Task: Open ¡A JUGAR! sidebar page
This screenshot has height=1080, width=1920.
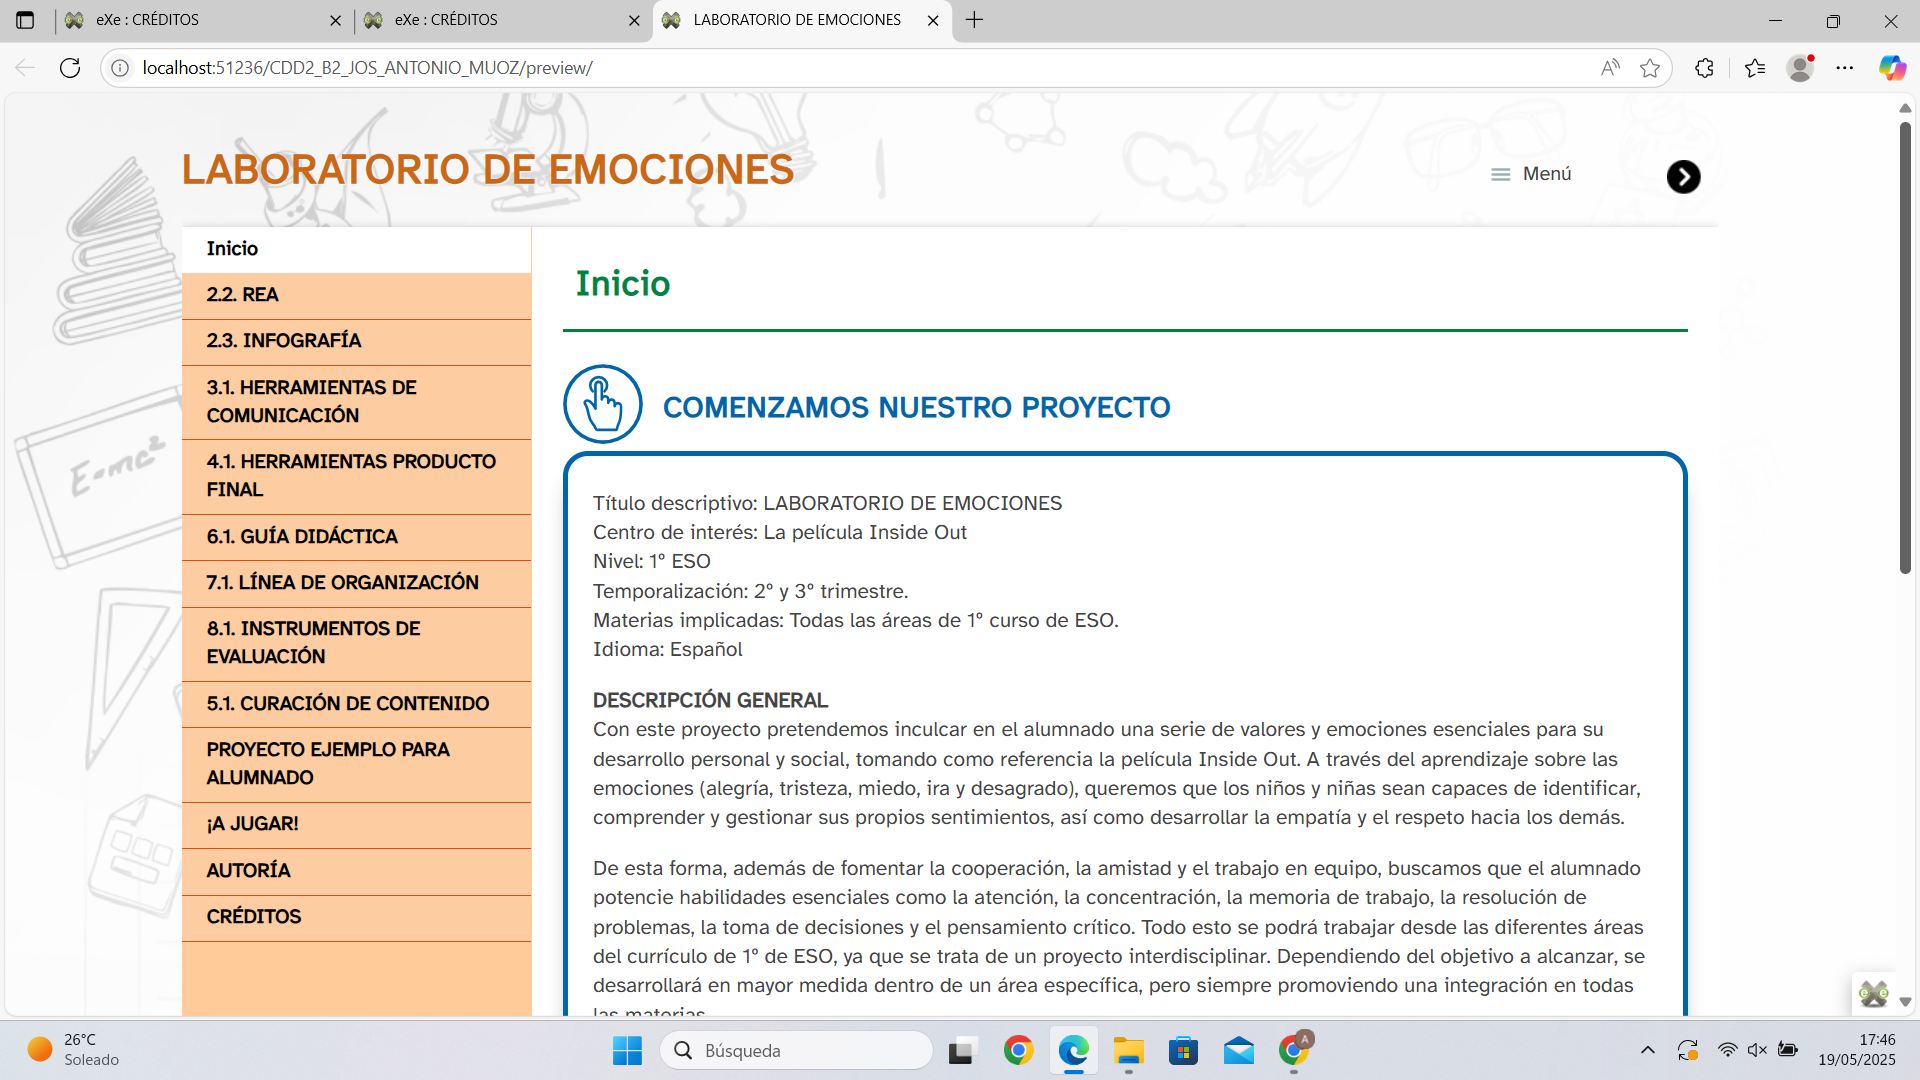Action: [x=356, y=825]
